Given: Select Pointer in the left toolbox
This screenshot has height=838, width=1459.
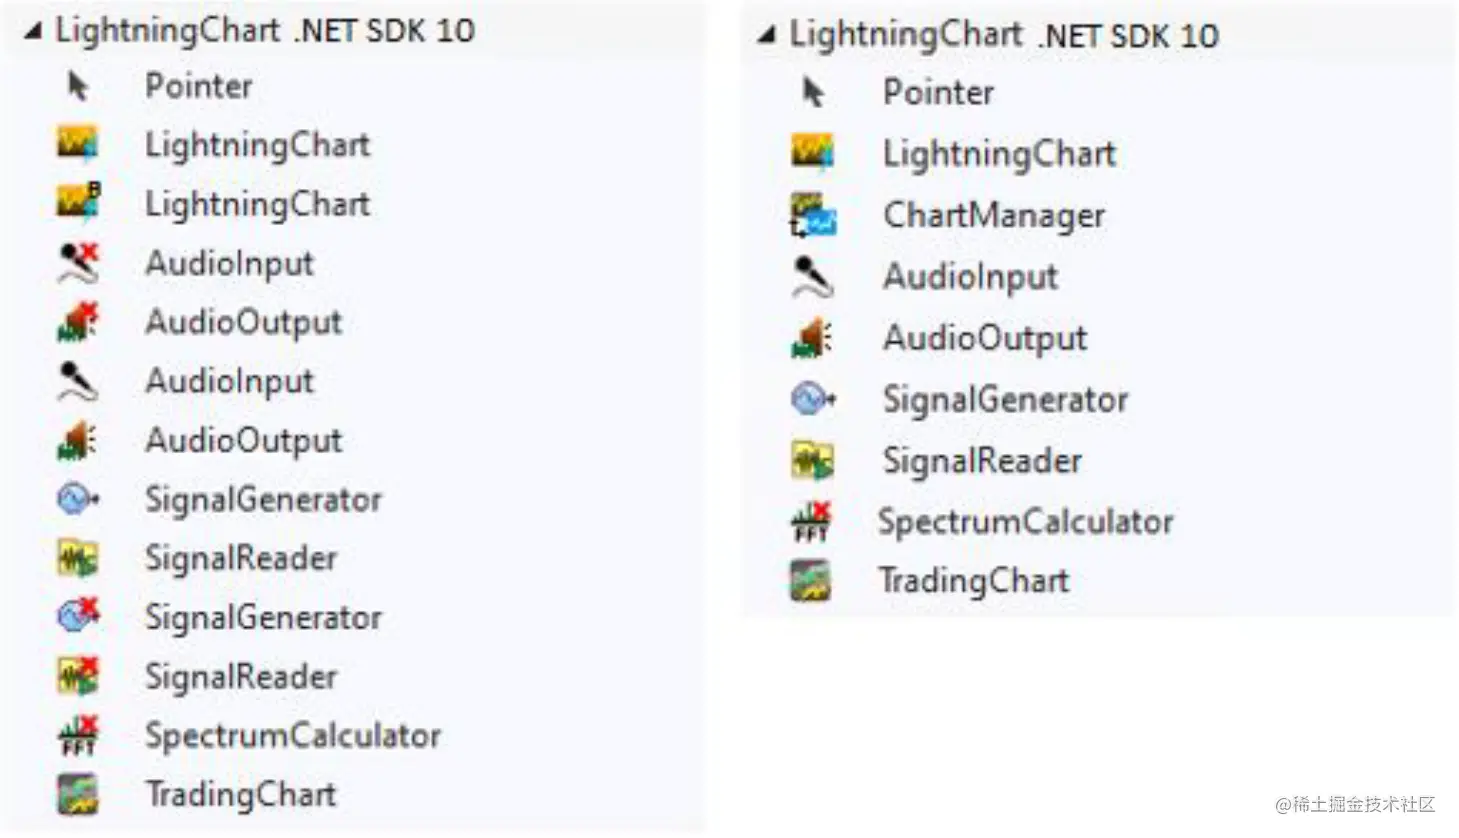Looking at the screenshot, I should point(198,86).
